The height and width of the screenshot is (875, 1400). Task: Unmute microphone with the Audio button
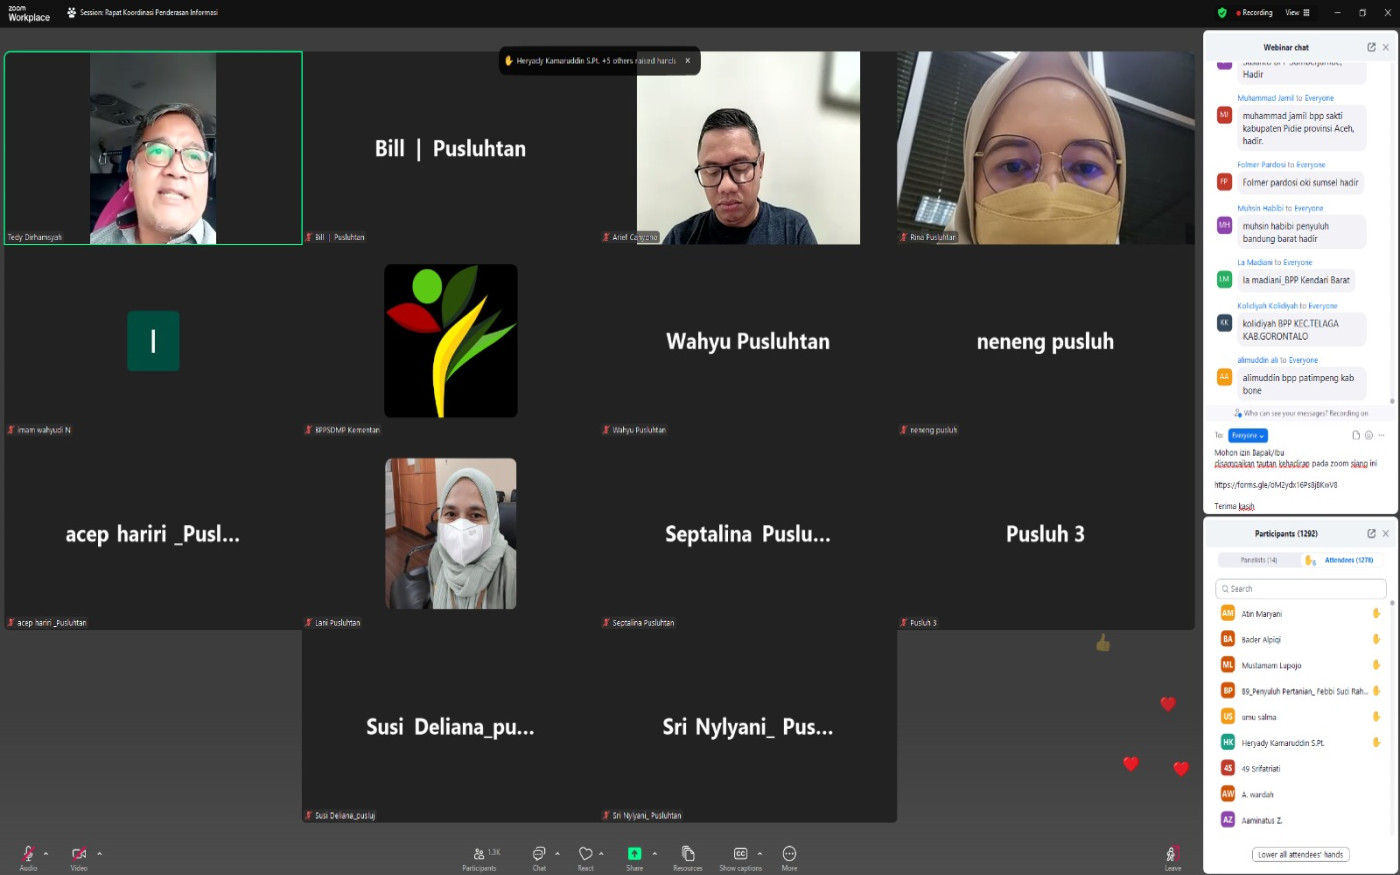(x=28, y=855)
